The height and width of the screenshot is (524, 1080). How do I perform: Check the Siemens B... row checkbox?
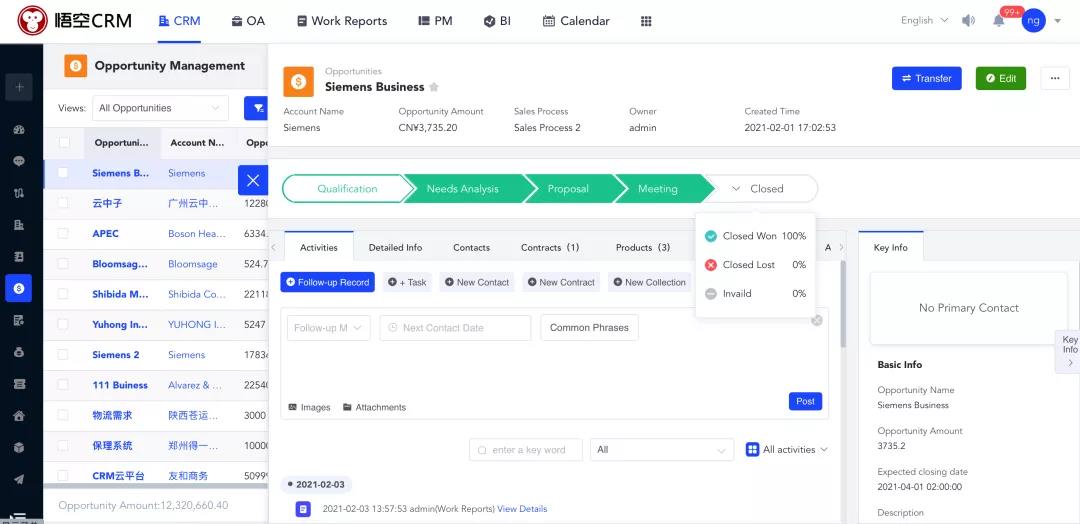click(x=63, y=173)
